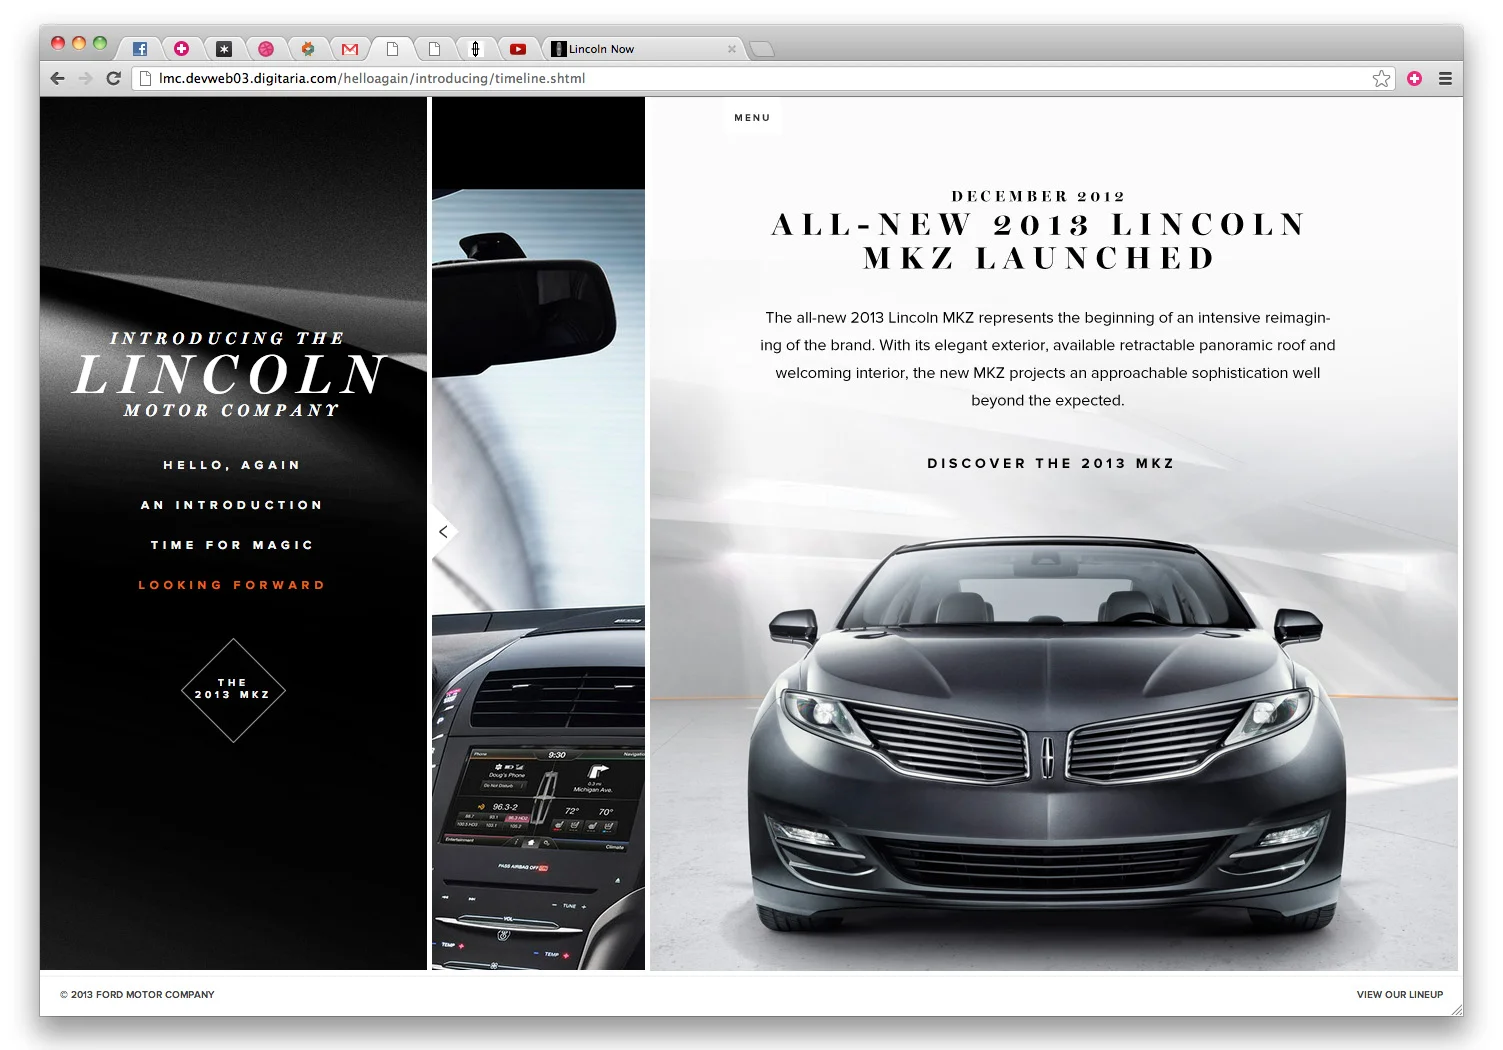1503x1050 pixels.
Task: Select the active blank-page tab
Action: click(392, 49)
